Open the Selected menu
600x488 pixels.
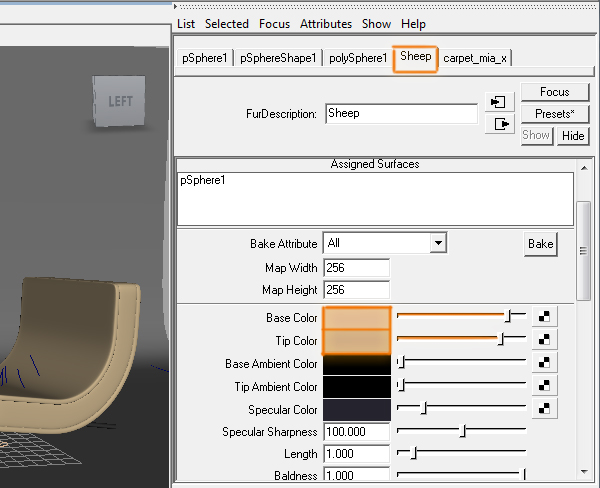[227, 24]
